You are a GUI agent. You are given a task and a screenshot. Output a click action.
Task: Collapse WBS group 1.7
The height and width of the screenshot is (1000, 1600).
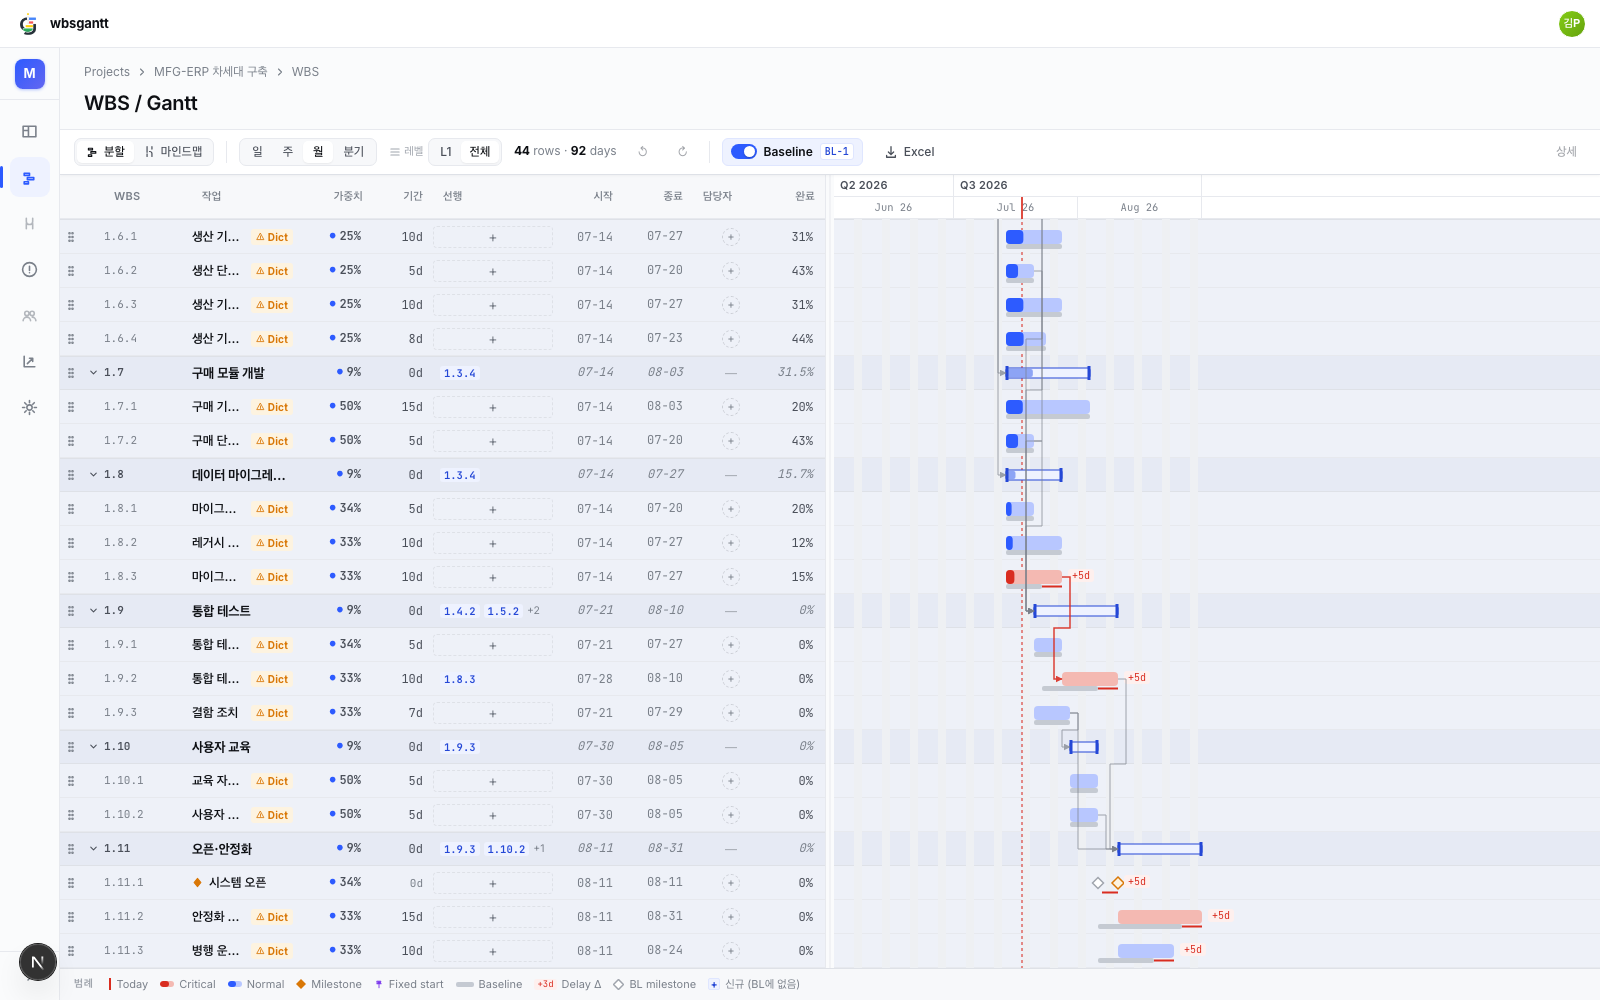(94, 373)
